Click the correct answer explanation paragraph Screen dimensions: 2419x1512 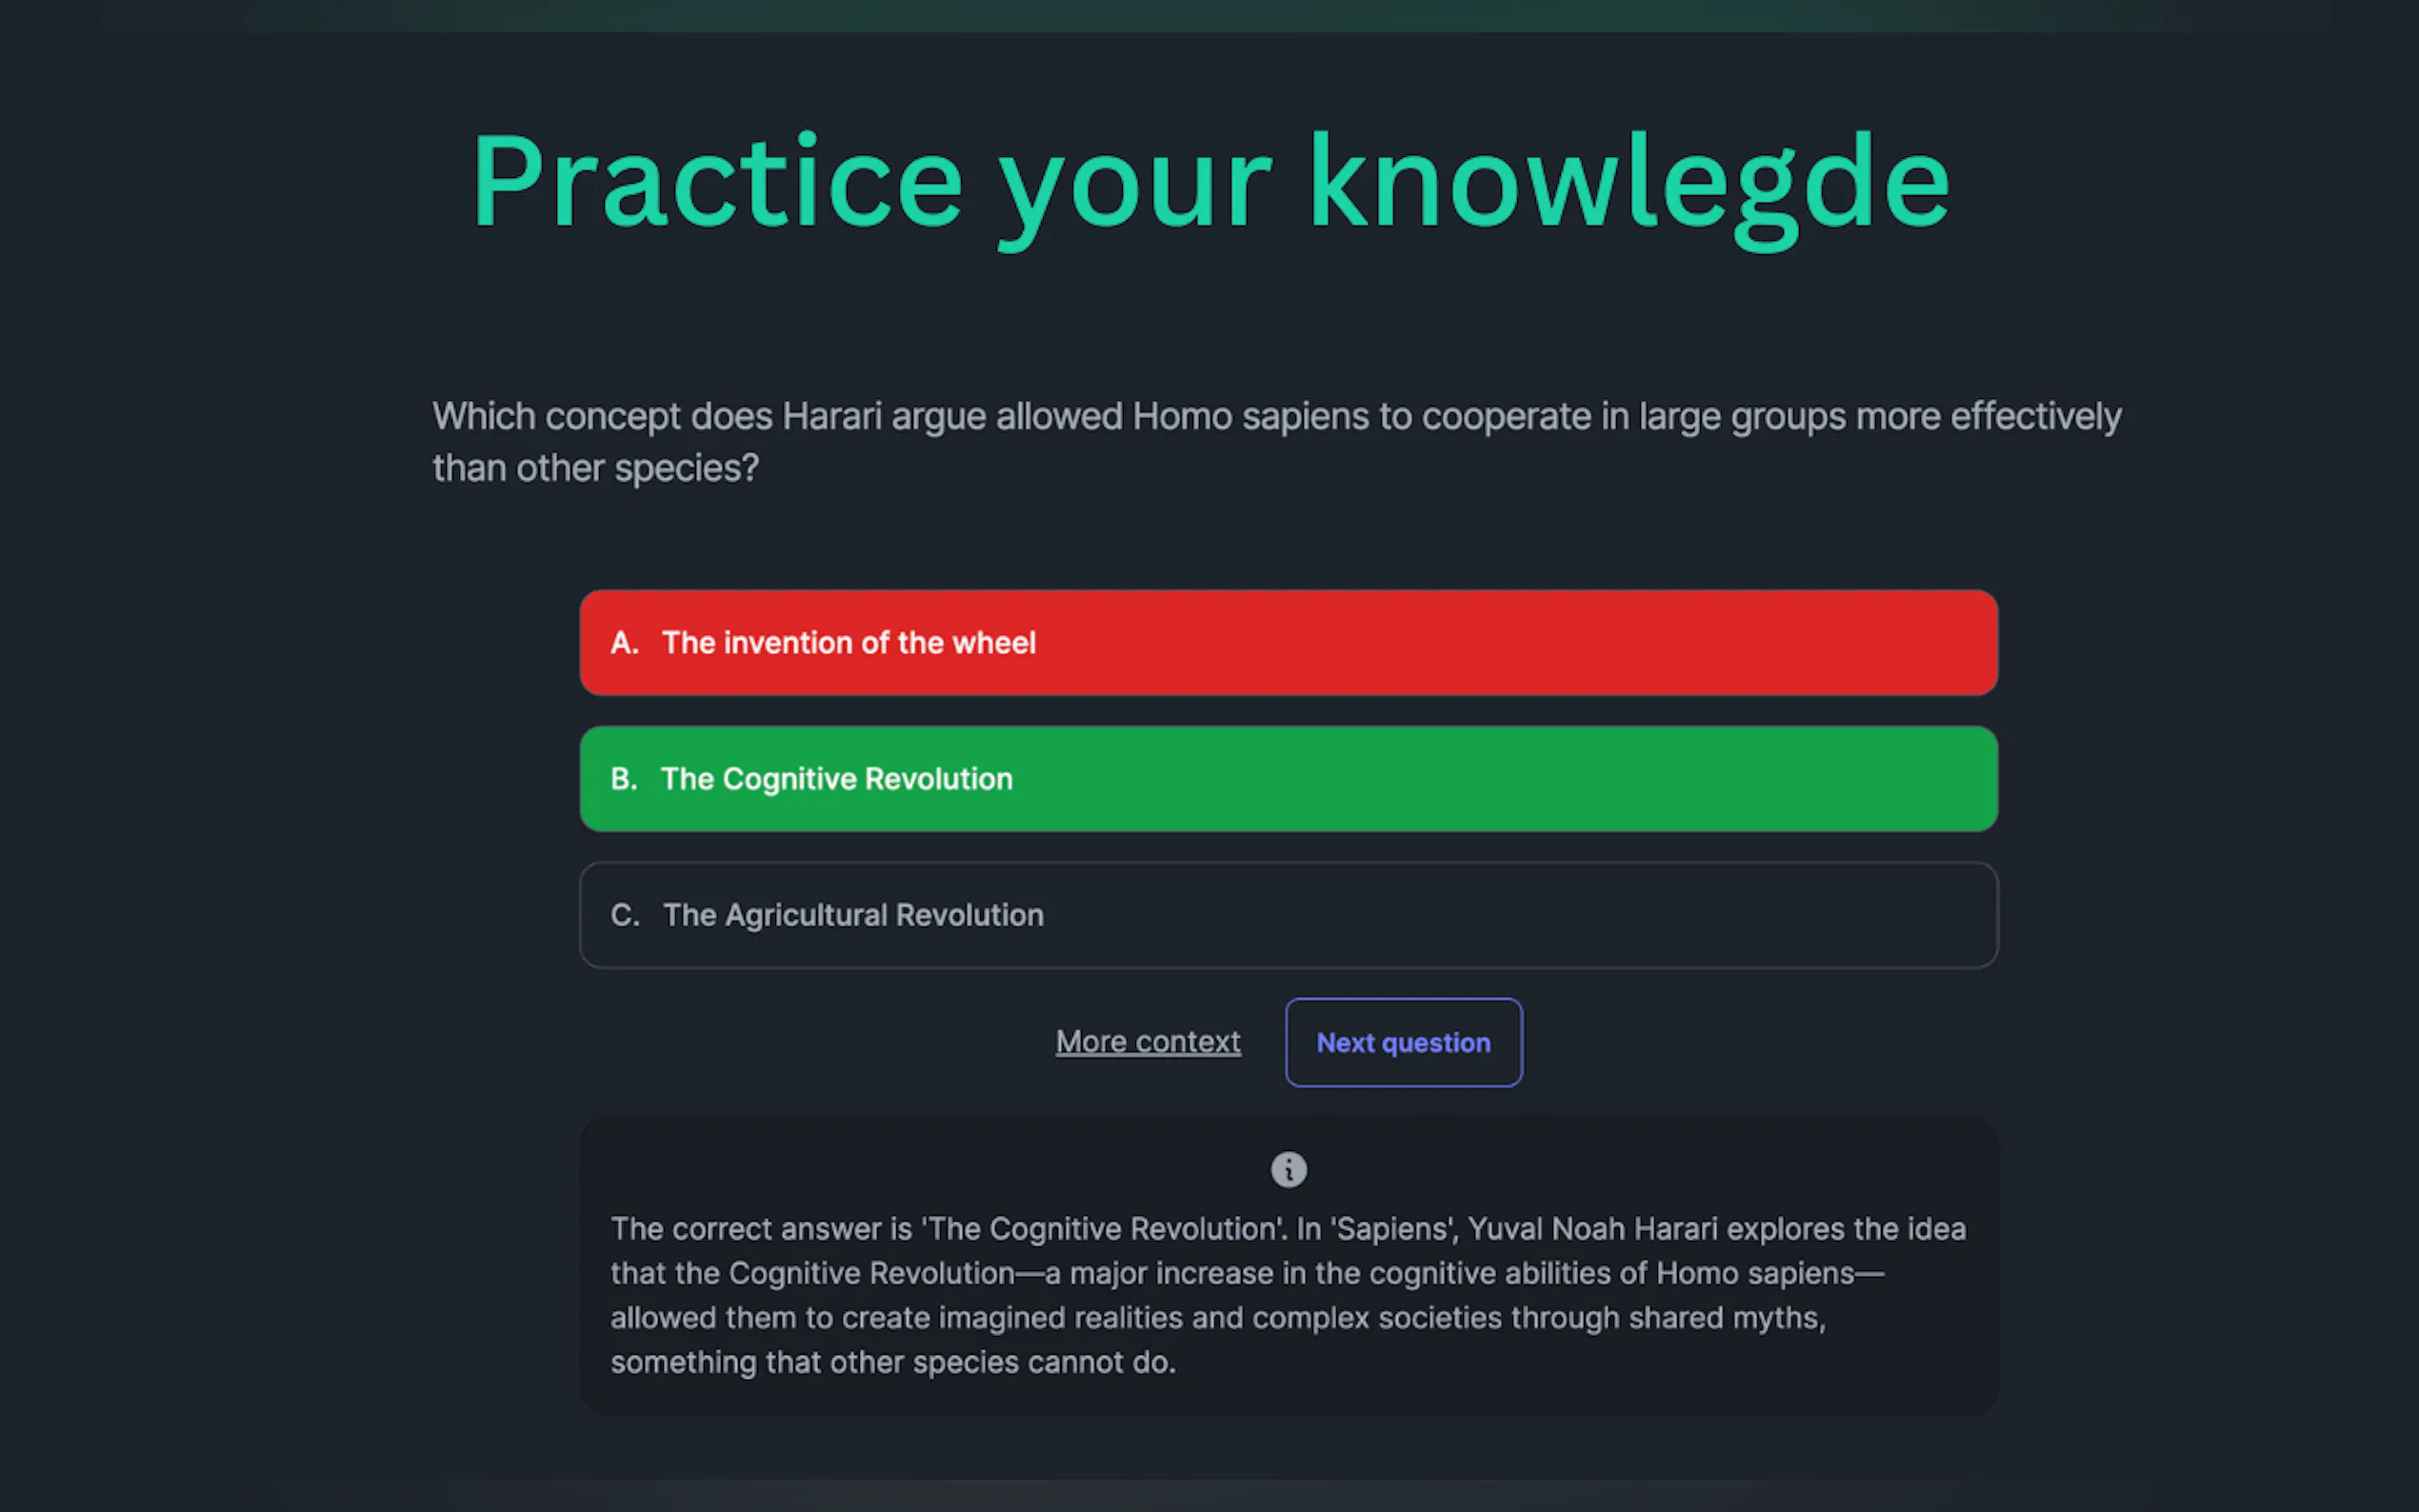point(1288,1295)
